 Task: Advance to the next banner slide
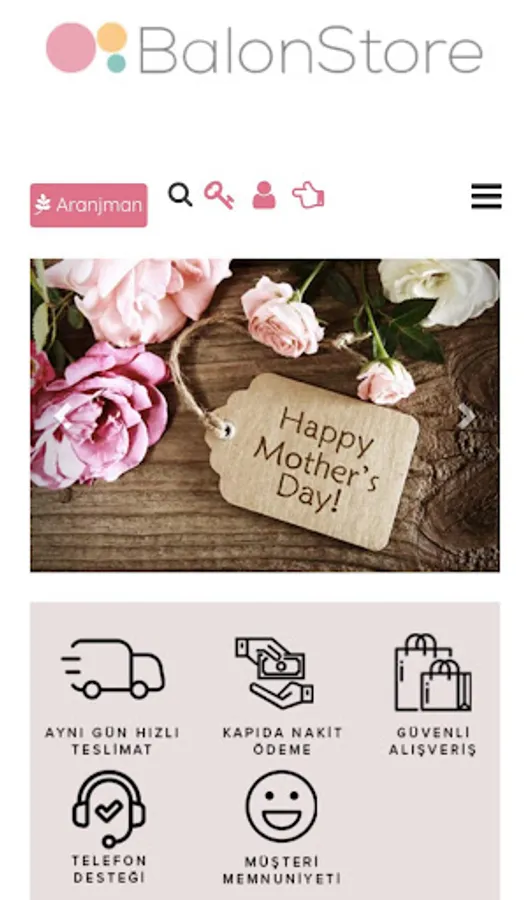tap(467, 416)
